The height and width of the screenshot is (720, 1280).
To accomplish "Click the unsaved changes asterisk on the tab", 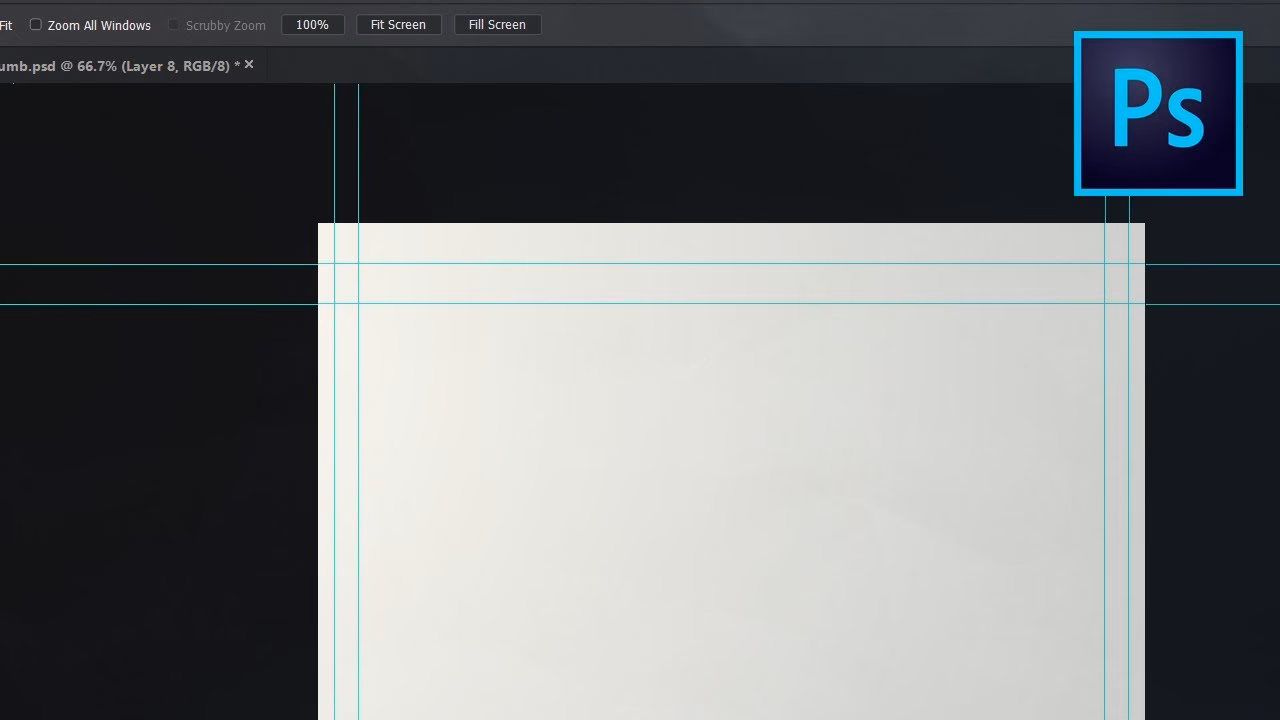I will [x=237, y=64].
